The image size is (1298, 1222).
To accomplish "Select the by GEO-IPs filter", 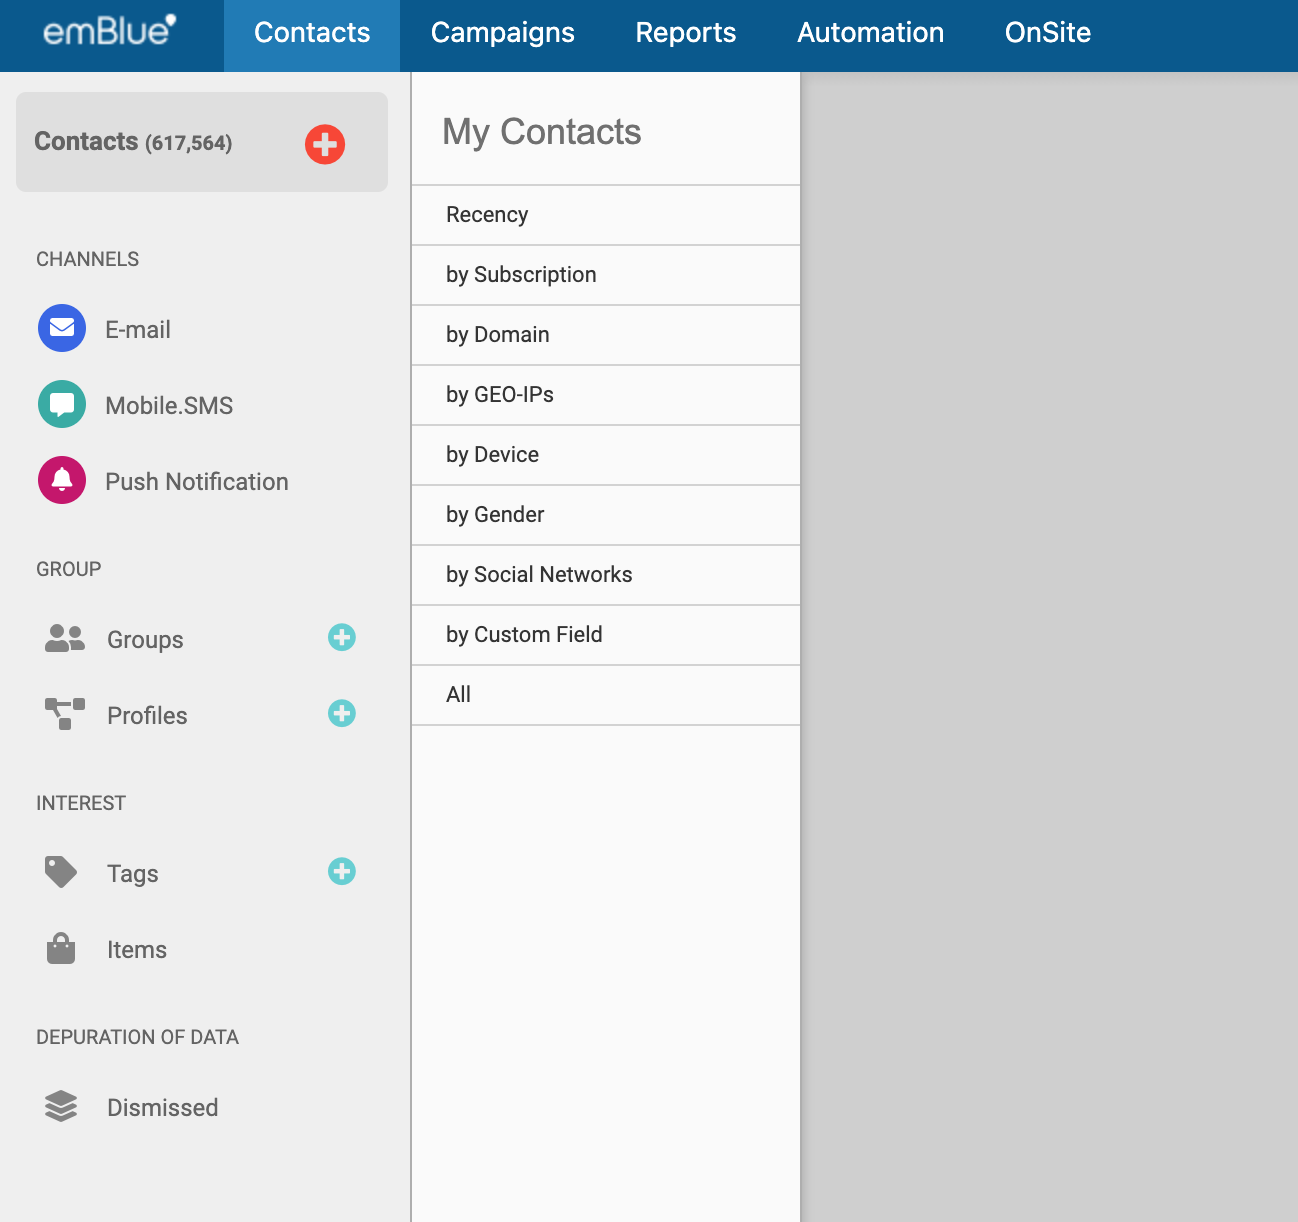I will point(500,395).
